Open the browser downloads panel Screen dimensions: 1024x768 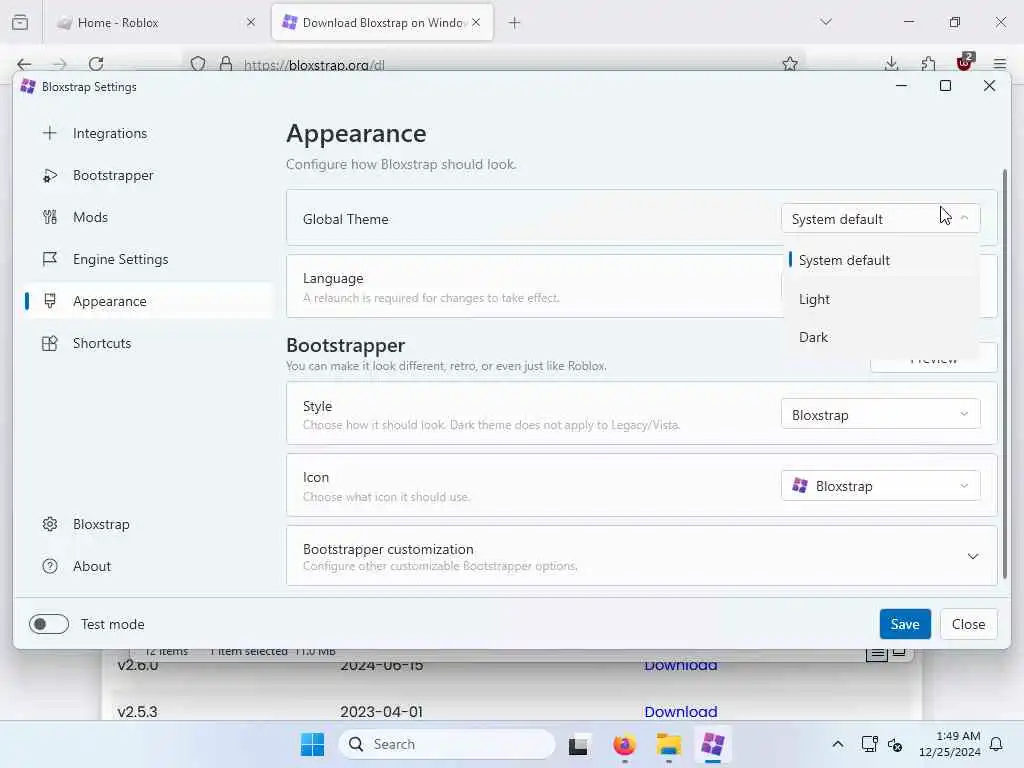(891, 63)
